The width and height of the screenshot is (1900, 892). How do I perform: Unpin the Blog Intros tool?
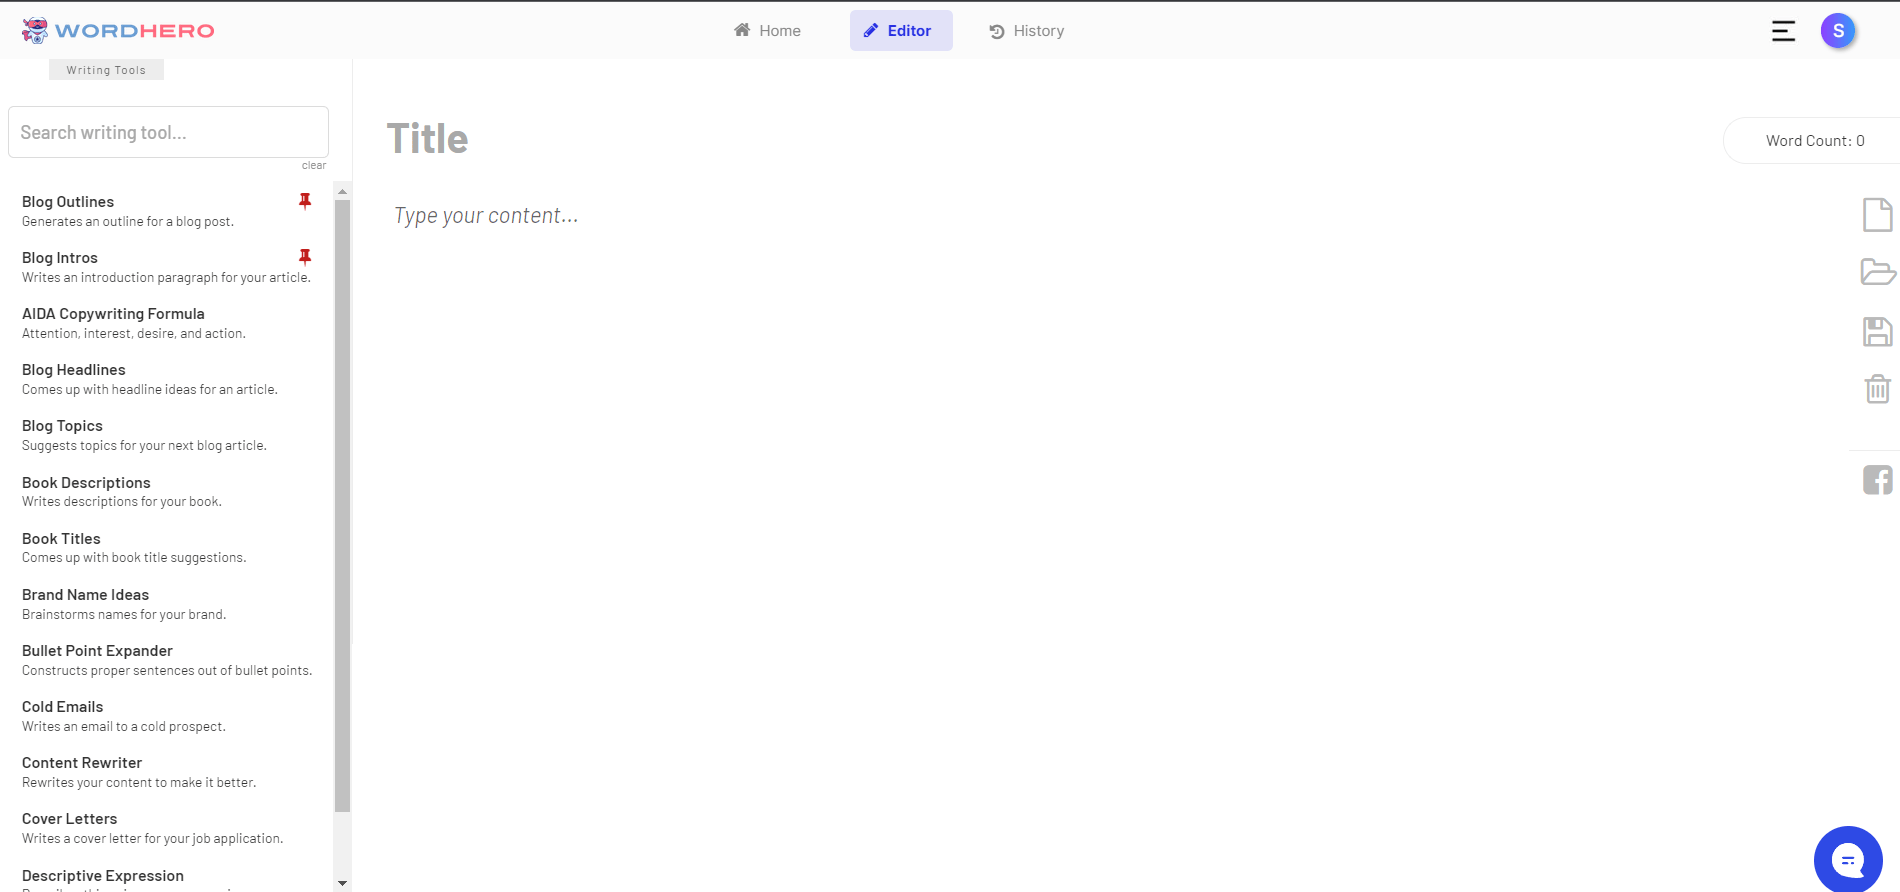coord(305,257)
